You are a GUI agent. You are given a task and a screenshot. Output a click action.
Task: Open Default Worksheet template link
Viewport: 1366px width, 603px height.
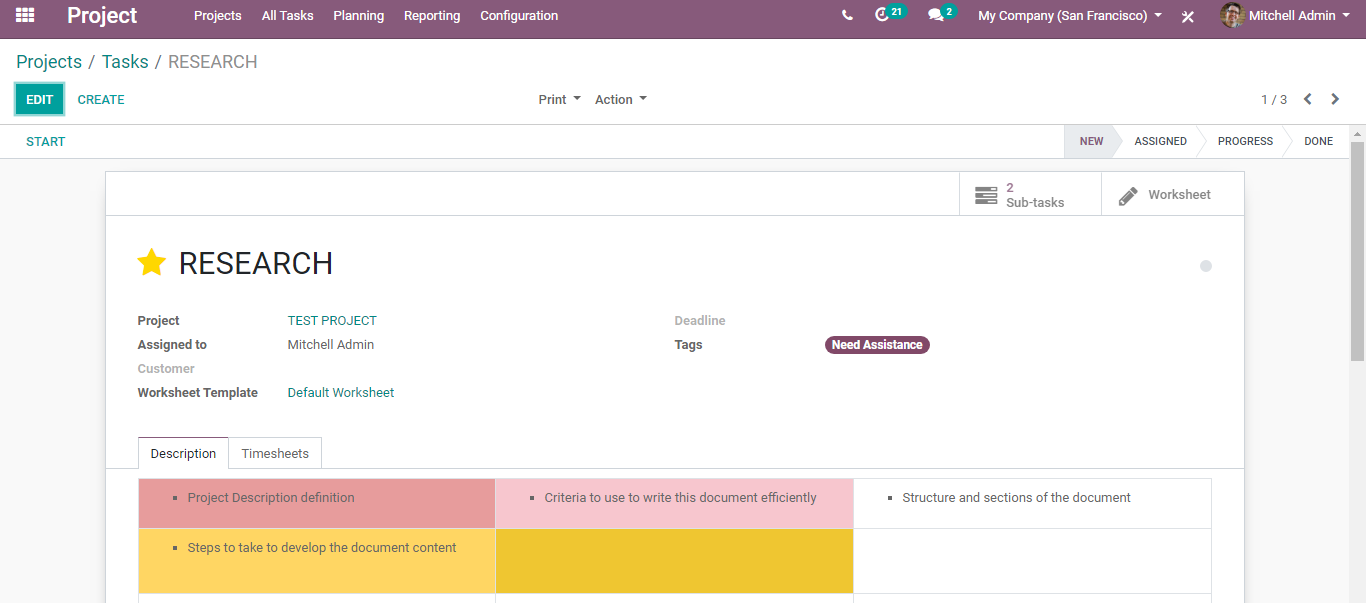click(341, 393)
